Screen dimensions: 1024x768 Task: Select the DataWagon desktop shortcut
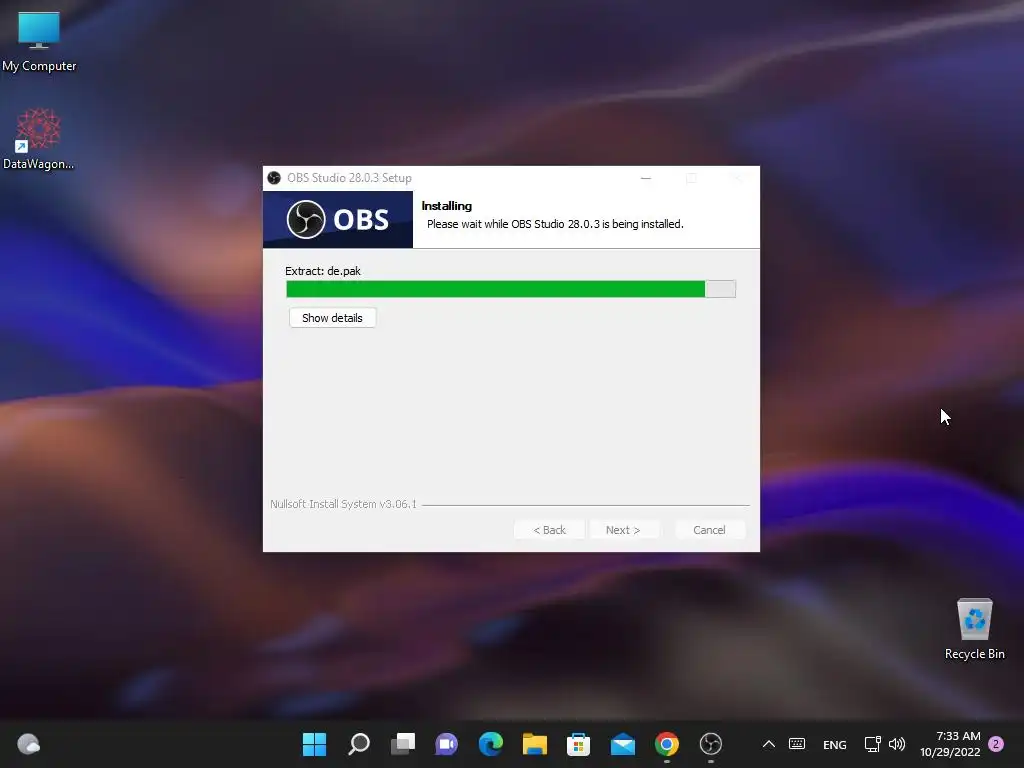click(39, 139)
